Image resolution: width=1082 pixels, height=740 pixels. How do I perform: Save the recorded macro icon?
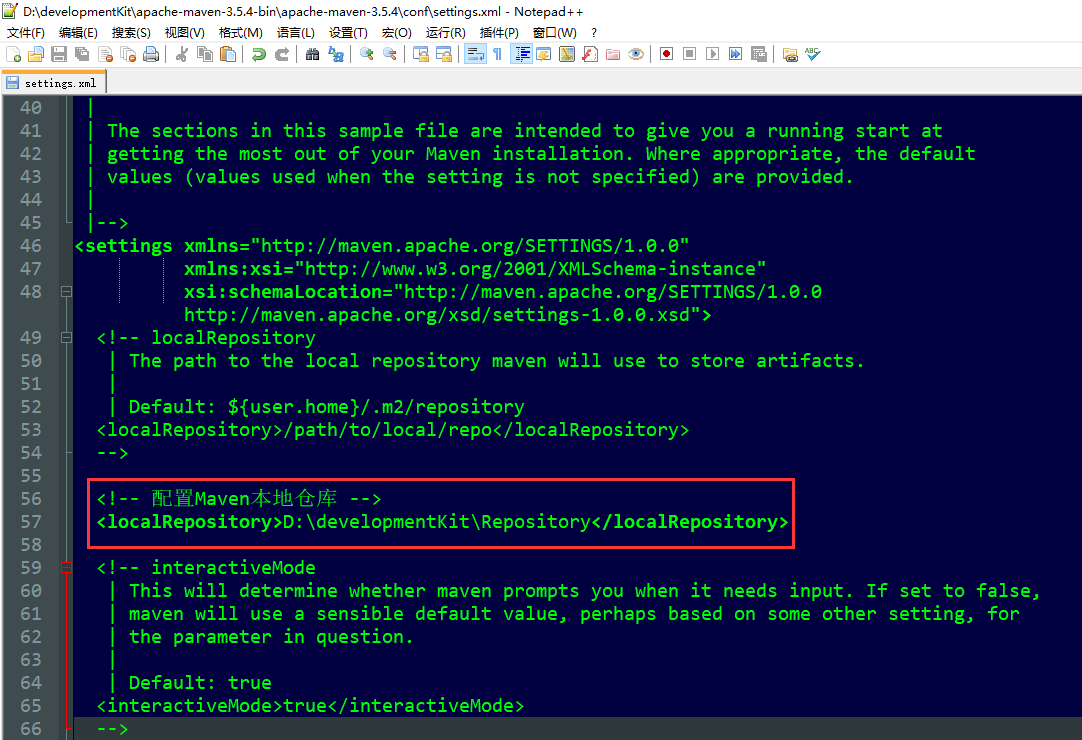[759, 54]
